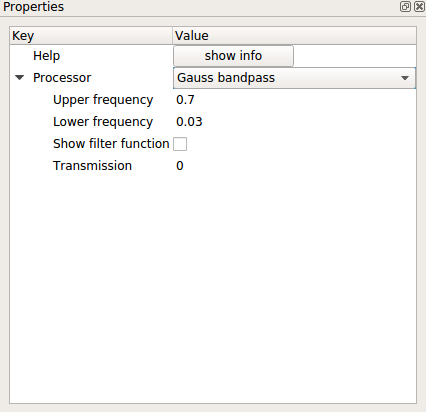Select the Help row label
Image resolution: width=426 pixels, height=412 pixels.
(47, 56)
